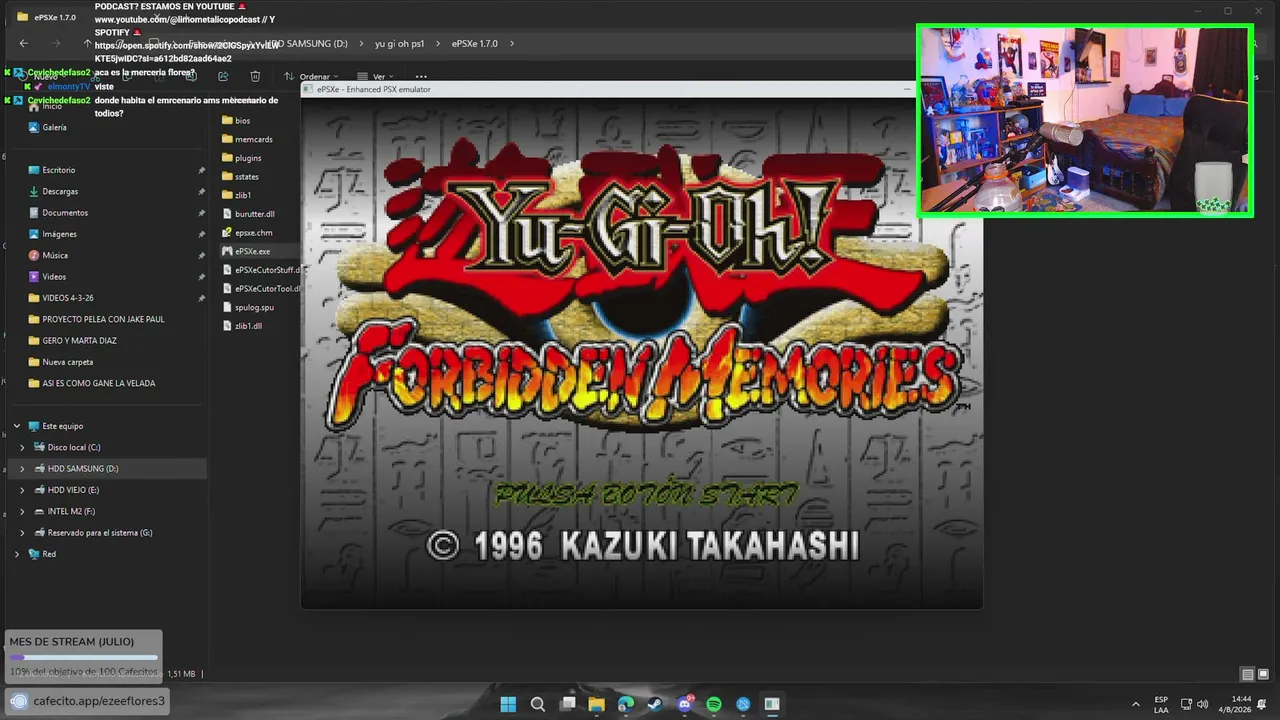This screenshot has width=1280, height=720.
Task: Open the Ordenar sort dropdown
Action: click(311, 76)
